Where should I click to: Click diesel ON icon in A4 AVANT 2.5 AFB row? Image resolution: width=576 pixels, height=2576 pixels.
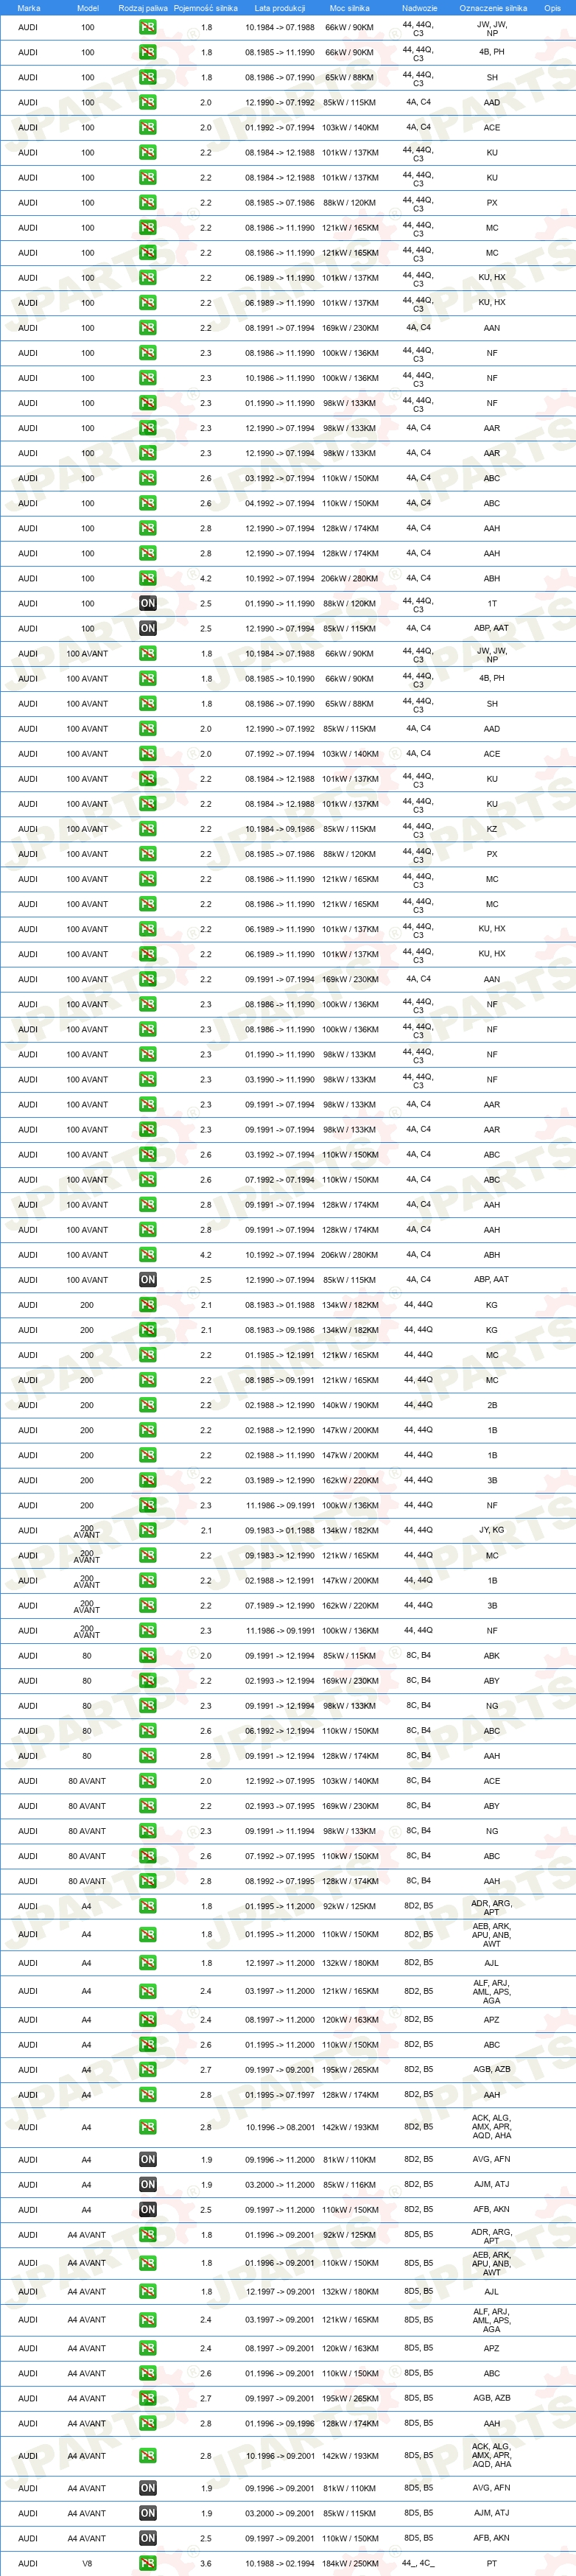pyautogui.click(x=148, y=2538)
